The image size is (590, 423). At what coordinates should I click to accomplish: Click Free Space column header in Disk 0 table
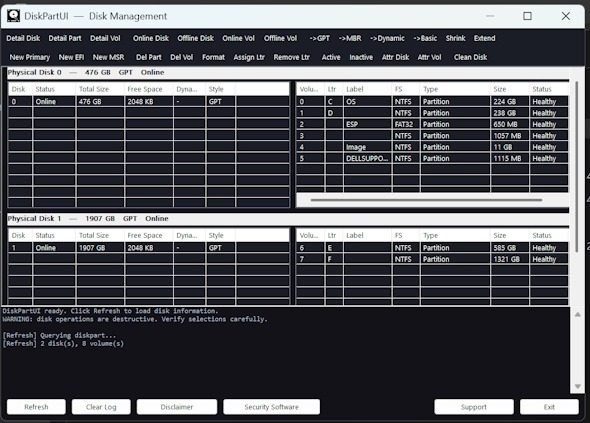149,89
